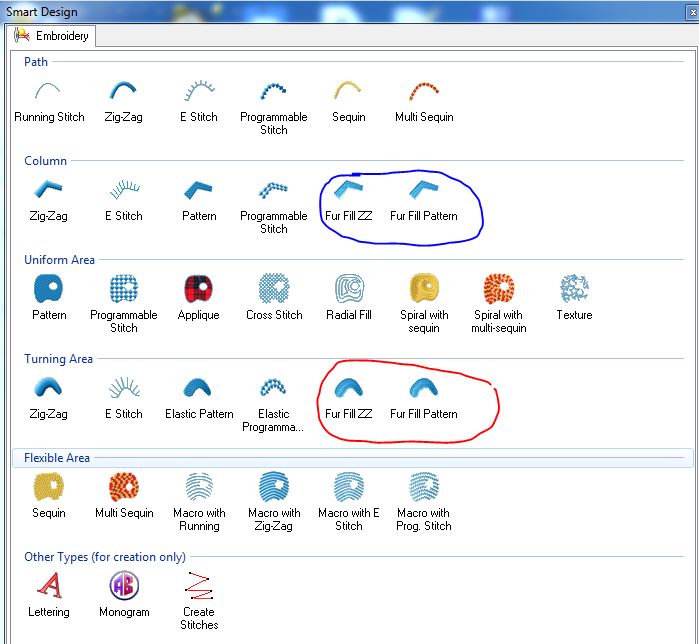Click the Uniform Area section header
Image resolution: width=699 pixels, height=644 pixels.
click(x=59, y=259)
